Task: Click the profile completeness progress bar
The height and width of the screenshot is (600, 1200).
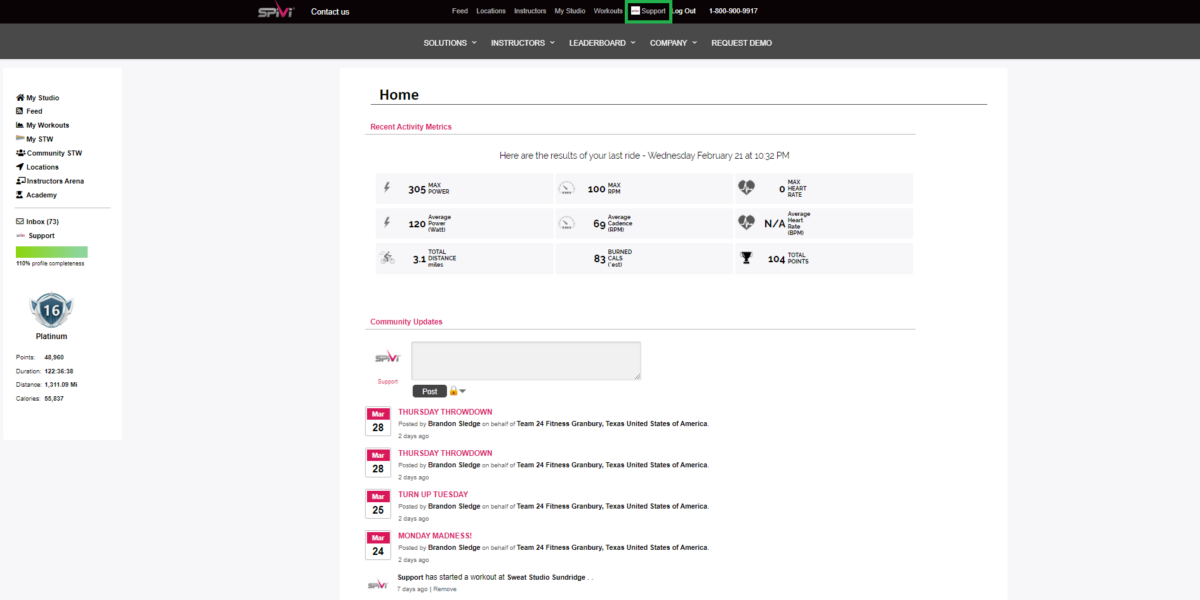Action: [51, 252]
